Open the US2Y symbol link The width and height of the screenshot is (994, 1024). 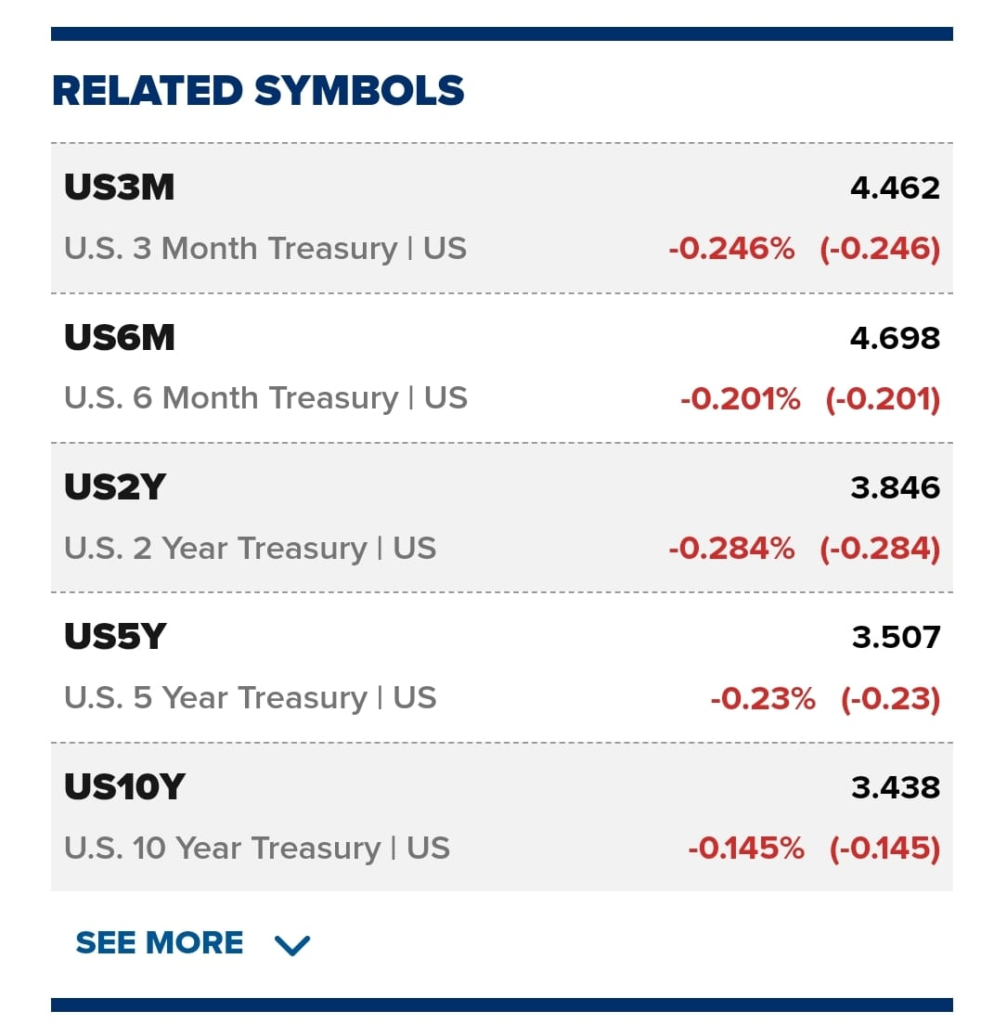(x=115, y=487)
